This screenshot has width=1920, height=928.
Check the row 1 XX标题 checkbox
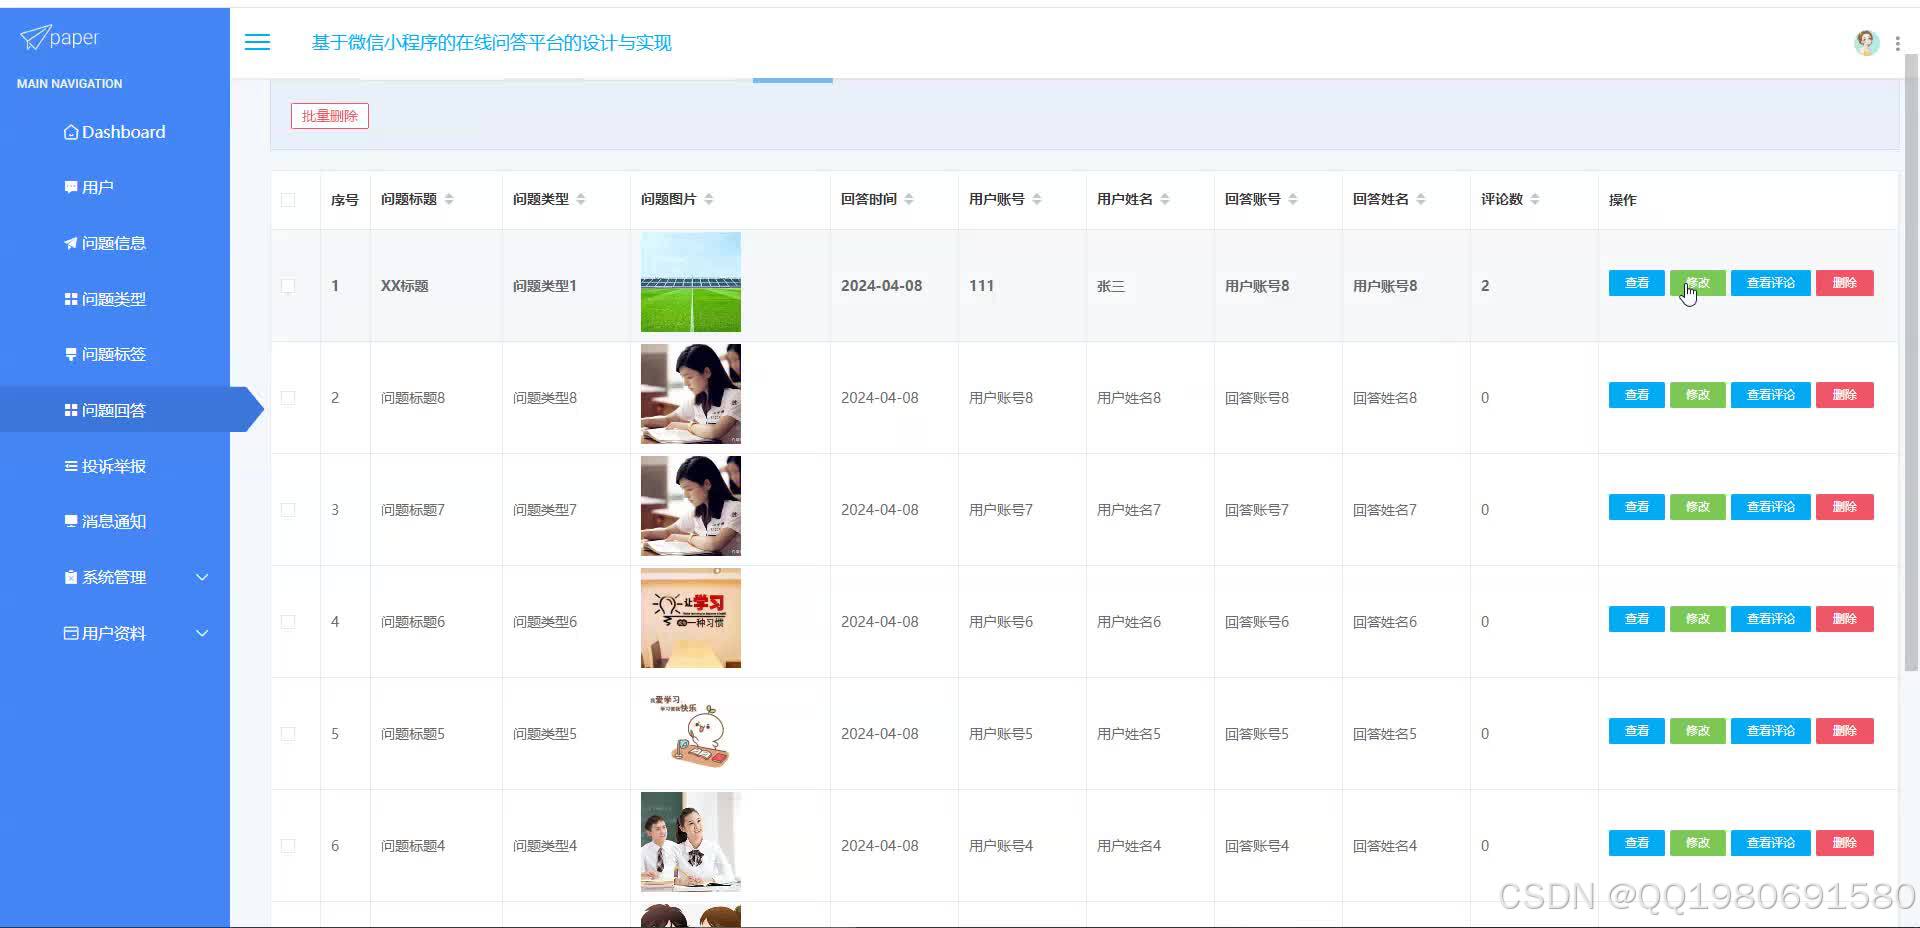[288, 286]
